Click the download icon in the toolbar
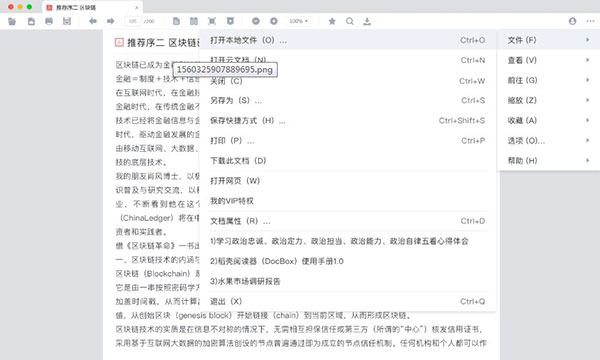Screen dimensions: 600x360 367,21
